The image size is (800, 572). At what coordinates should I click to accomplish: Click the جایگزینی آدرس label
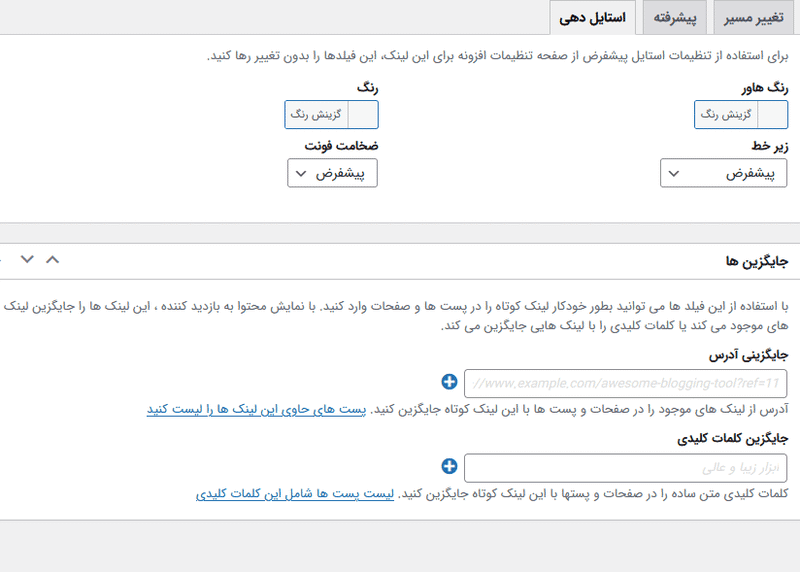pos(748,355)
